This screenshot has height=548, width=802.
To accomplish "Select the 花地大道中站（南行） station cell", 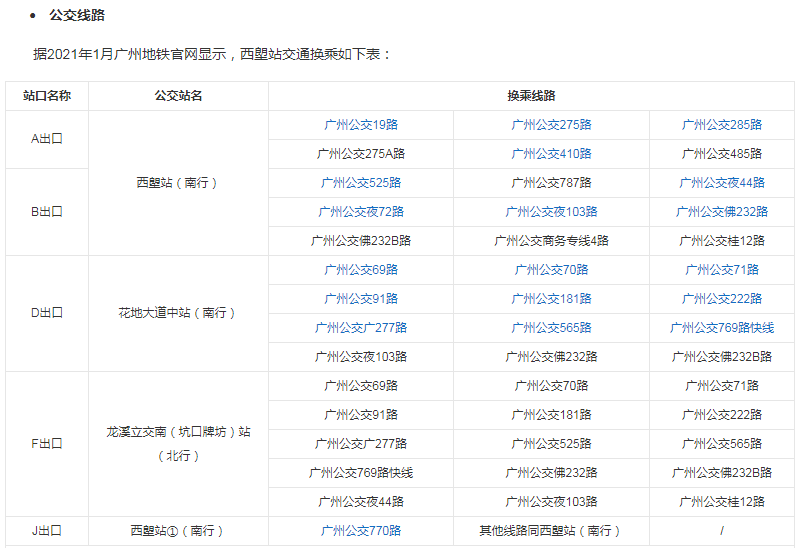I will pyautogui.click(x=178, y=313).
